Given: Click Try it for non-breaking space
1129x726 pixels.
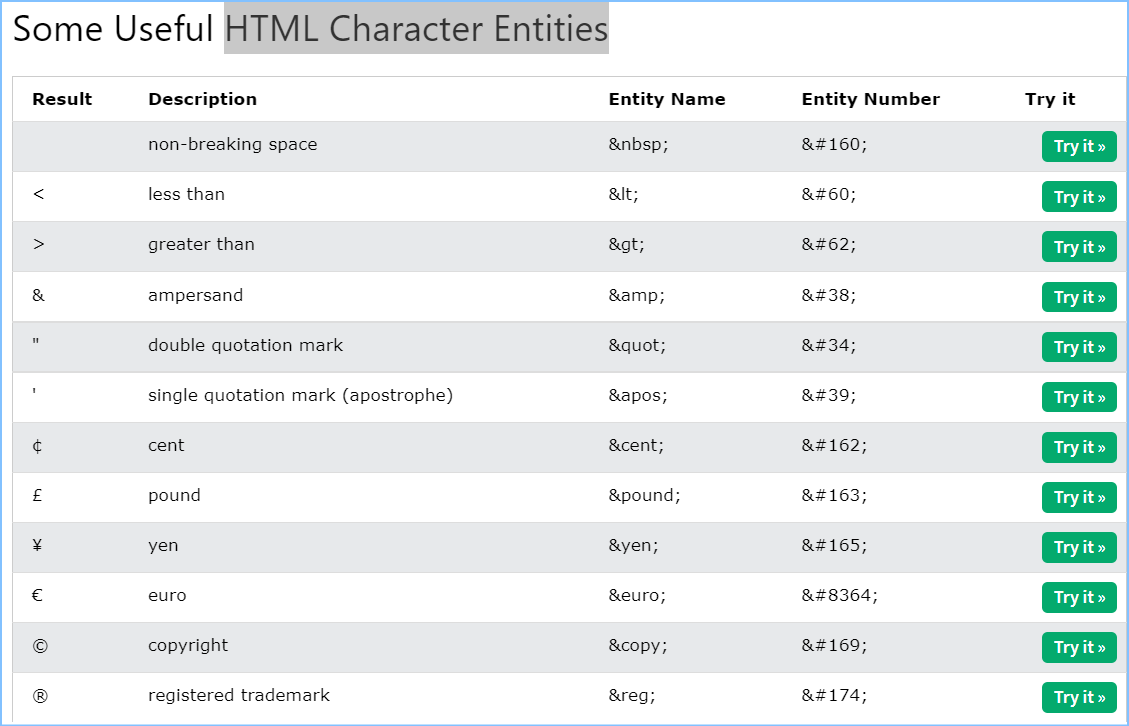Looking at the screenshot, I should (1079, 146).
